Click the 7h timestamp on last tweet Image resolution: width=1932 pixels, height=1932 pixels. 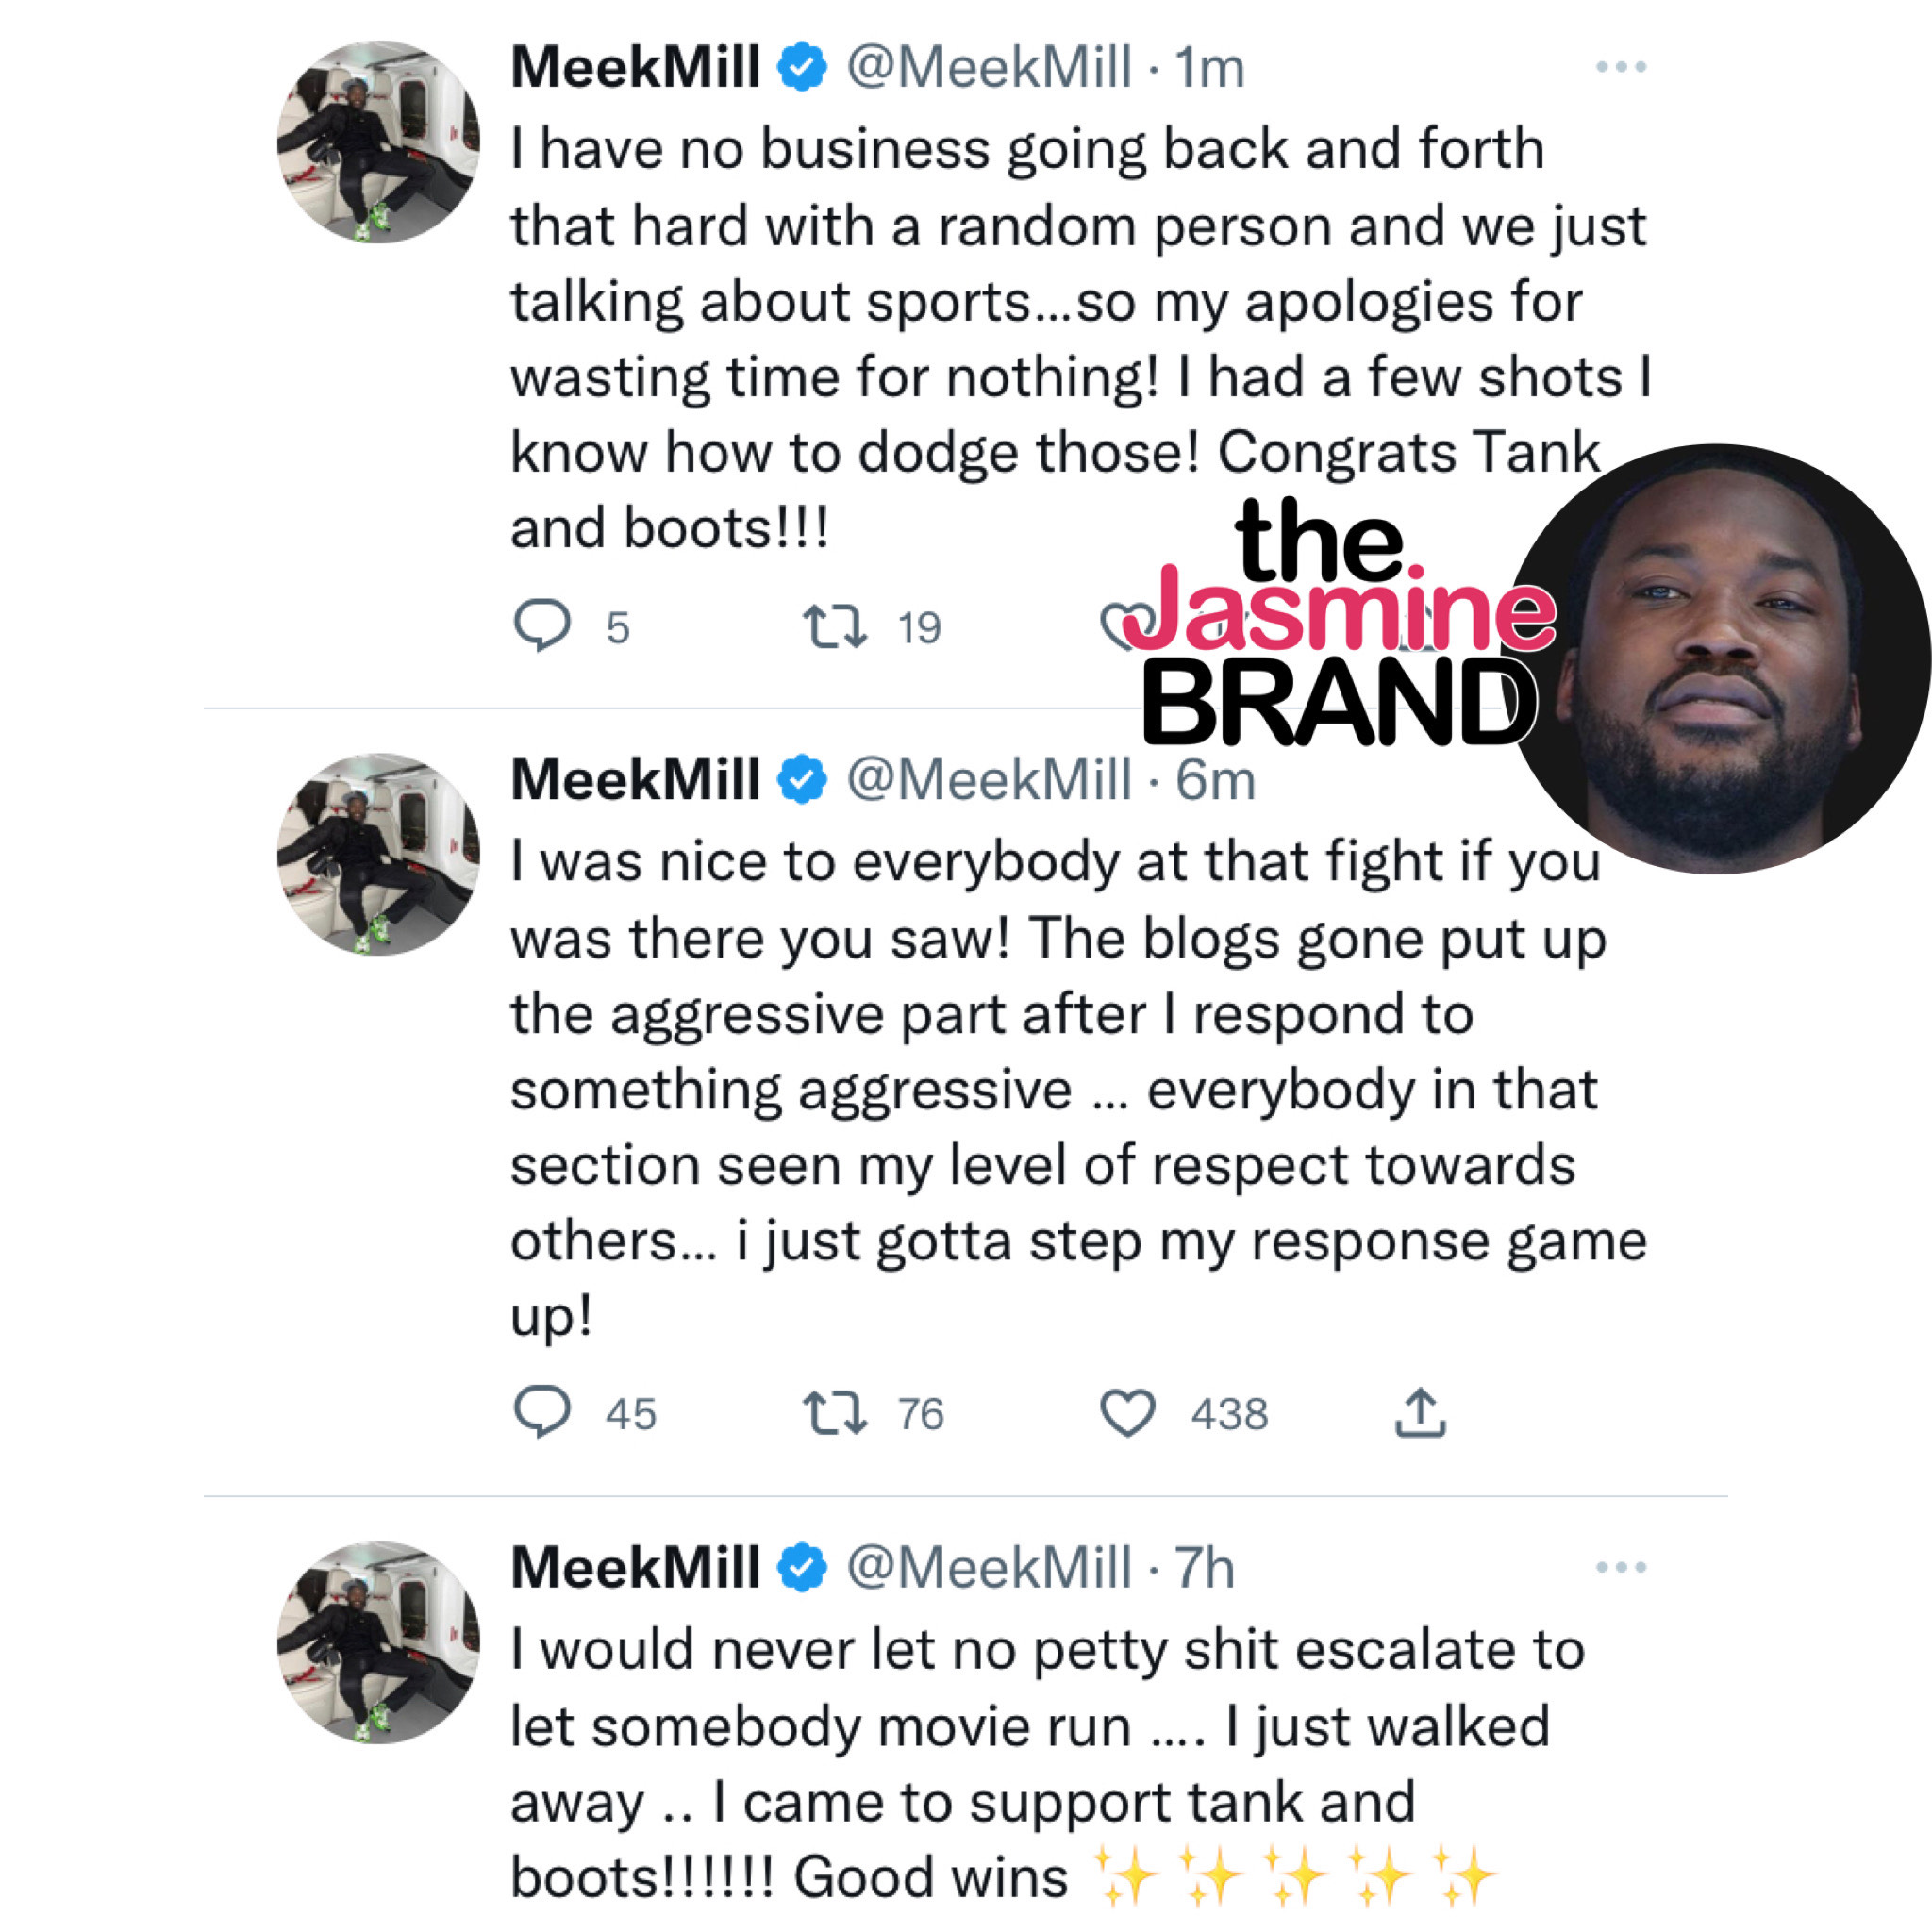(x=1204, y=1568)
